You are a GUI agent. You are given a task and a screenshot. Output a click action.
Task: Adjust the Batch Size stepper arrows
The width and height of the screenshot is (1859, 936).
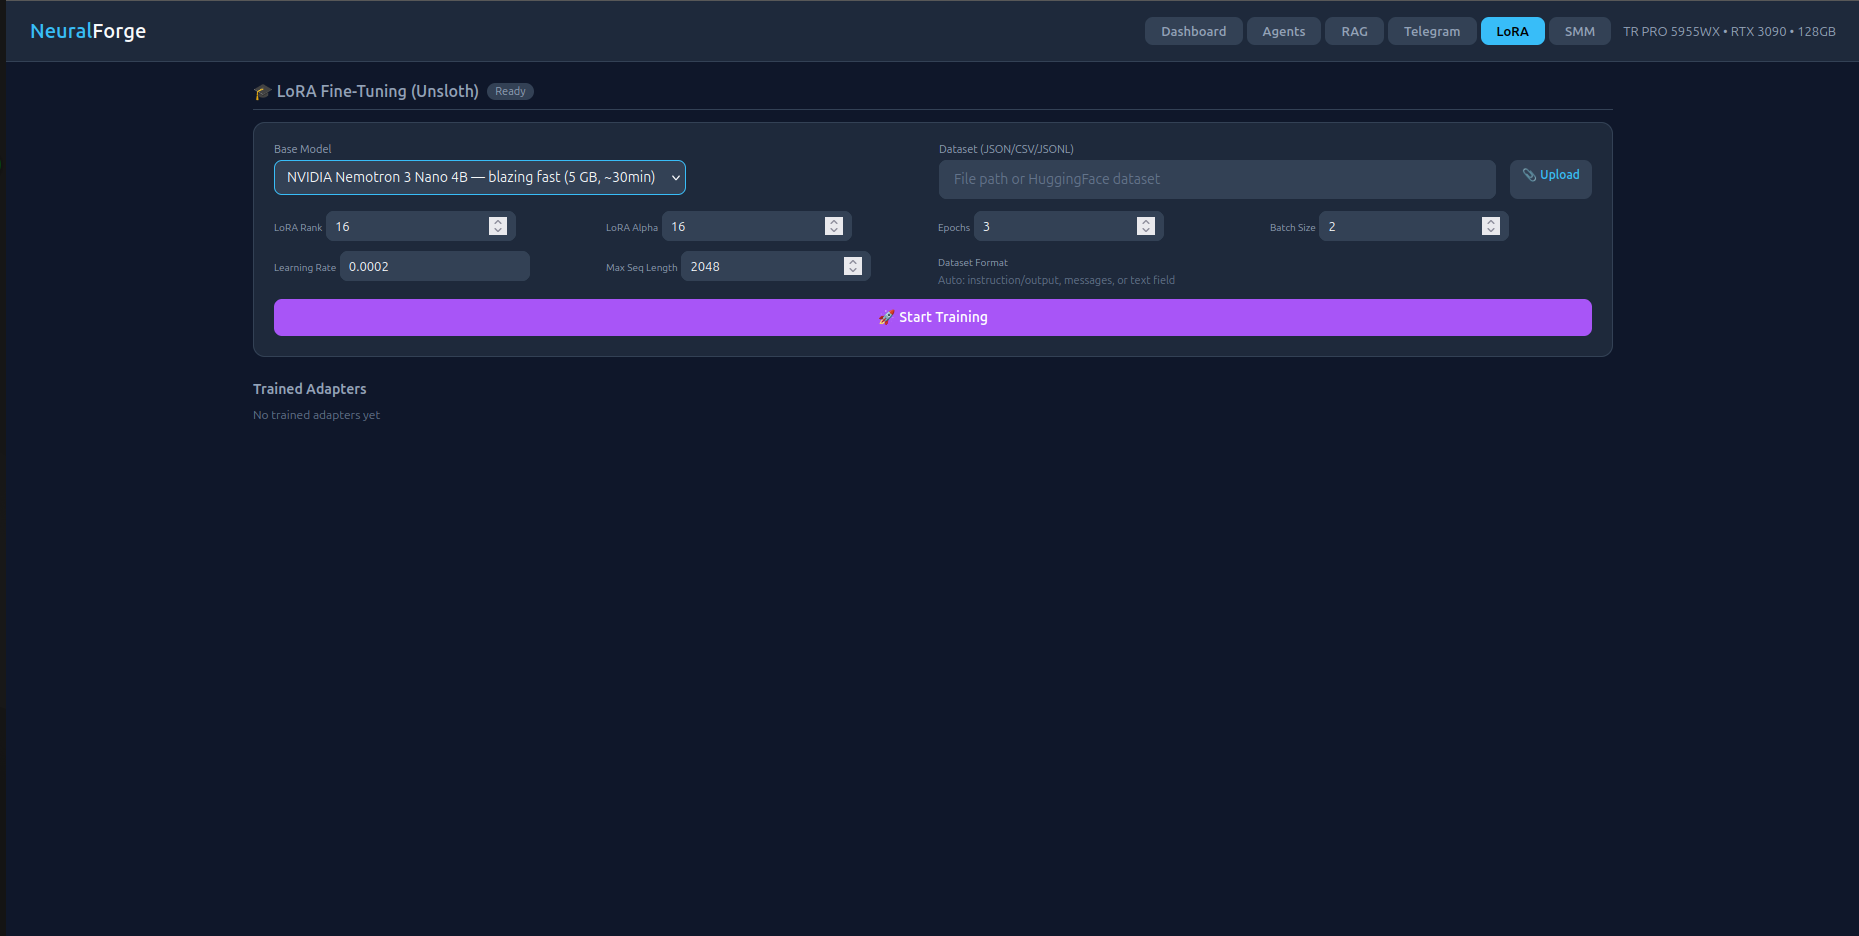click(x=1491, y=226)
